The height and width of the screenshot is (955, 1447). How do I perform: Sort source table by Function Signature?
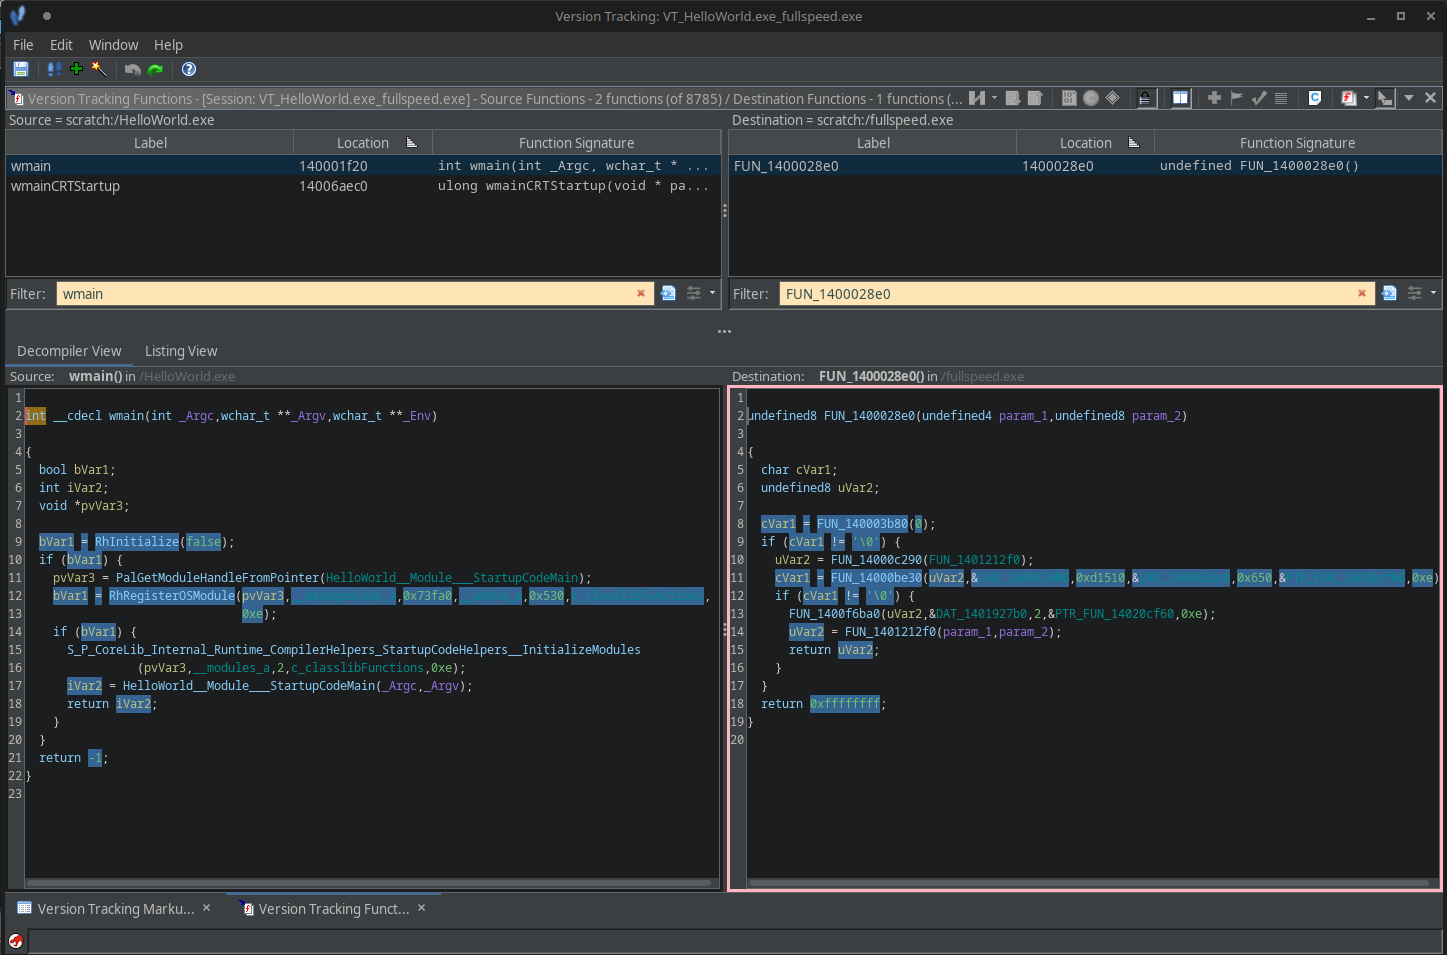pyautogui.click(x=576, y=143)
